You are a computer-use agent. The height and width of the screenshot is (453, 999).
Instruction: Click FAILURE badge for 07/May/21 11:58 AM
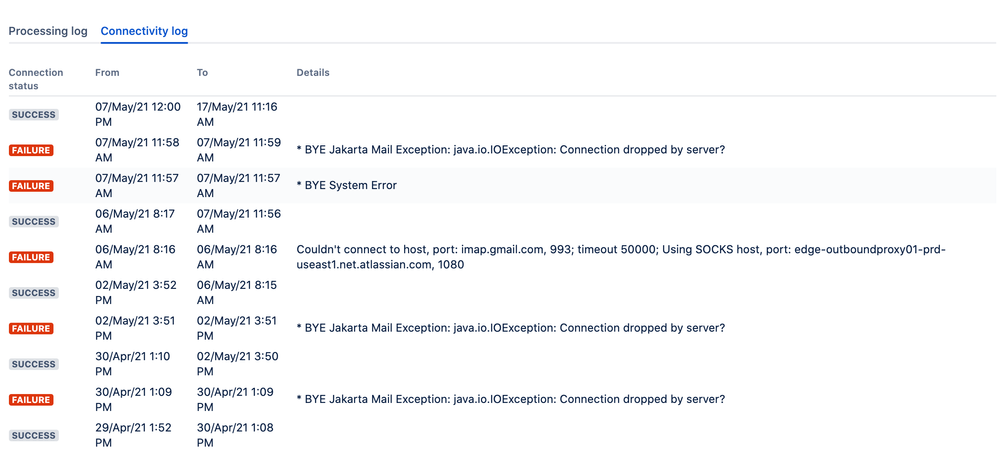pos(31,150)
